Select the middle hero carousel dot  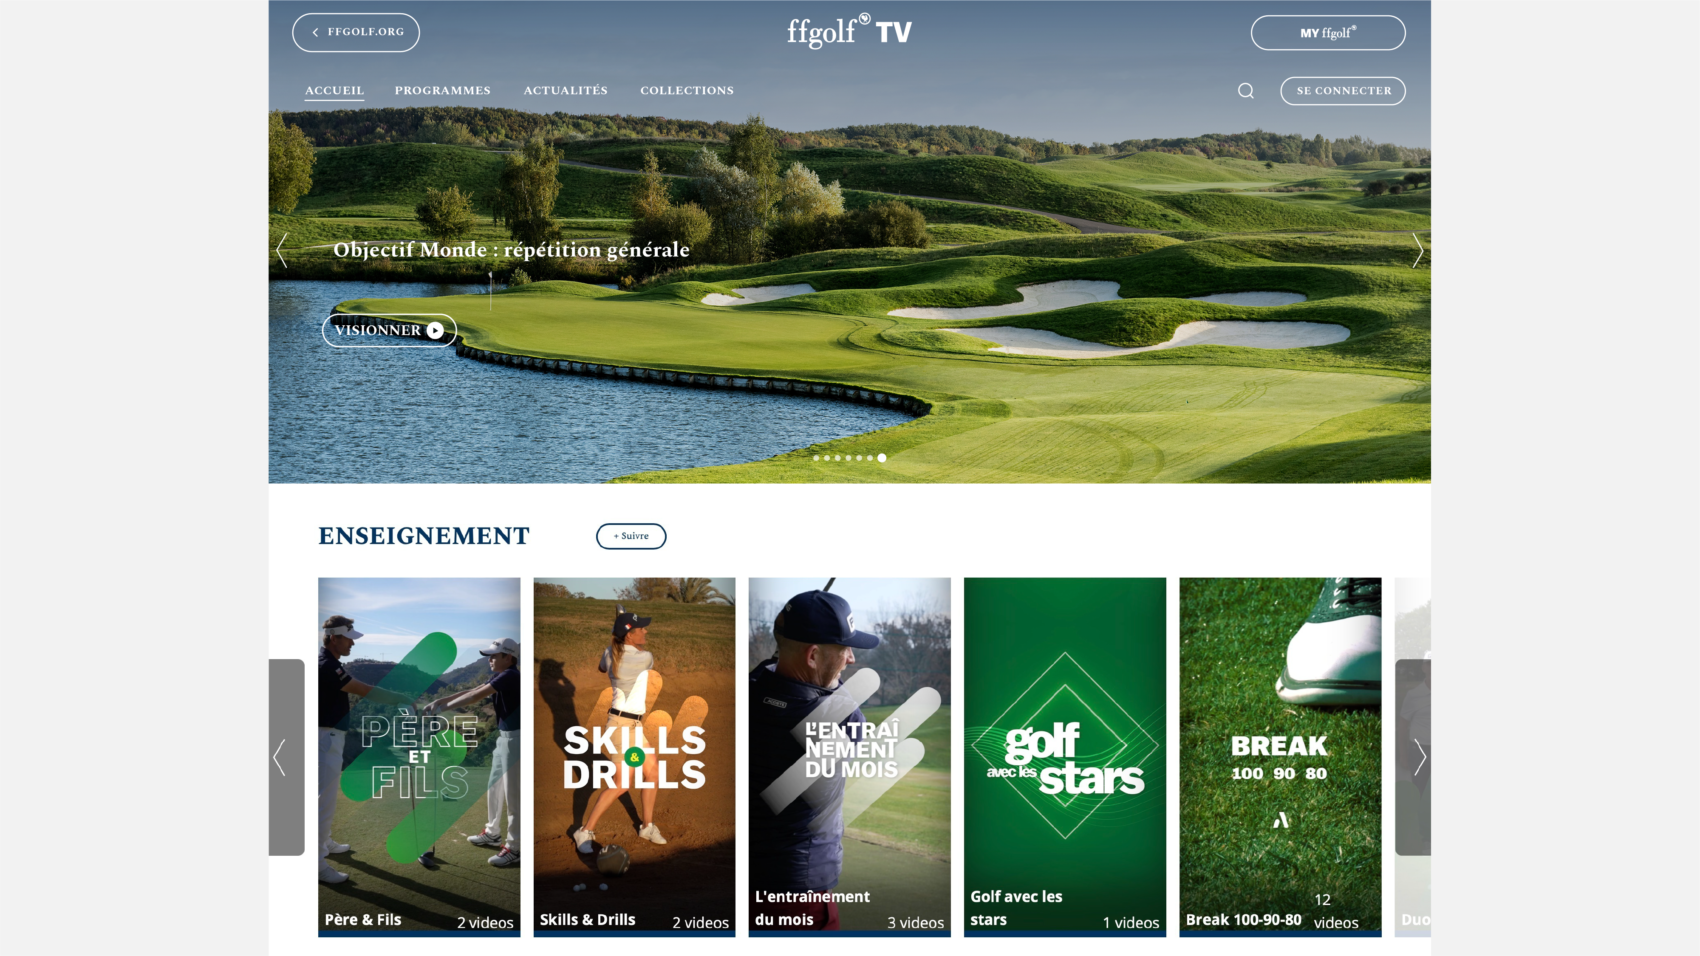click(848, 458)
